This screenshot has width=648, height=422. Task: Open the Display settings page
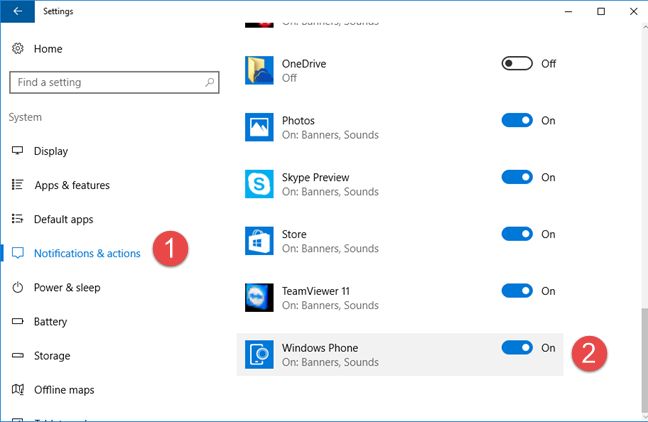pos(51,151)
